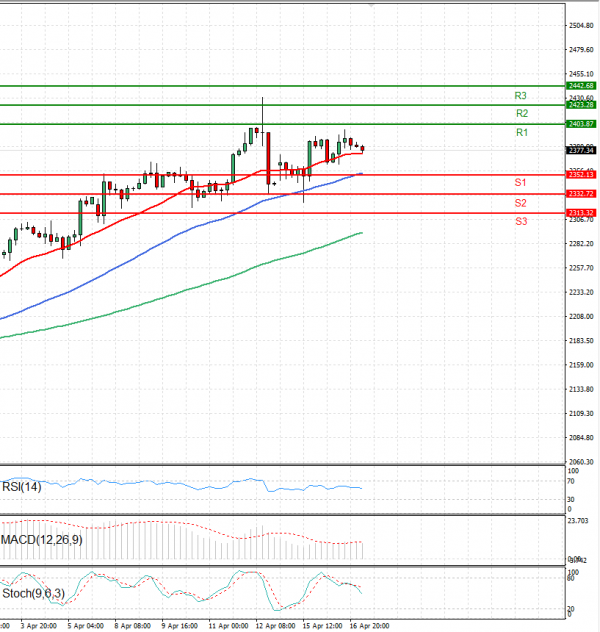Screen dimensions: 600x632
Task: Select the 2352.13 support price tag
Action: click(581, 175)
